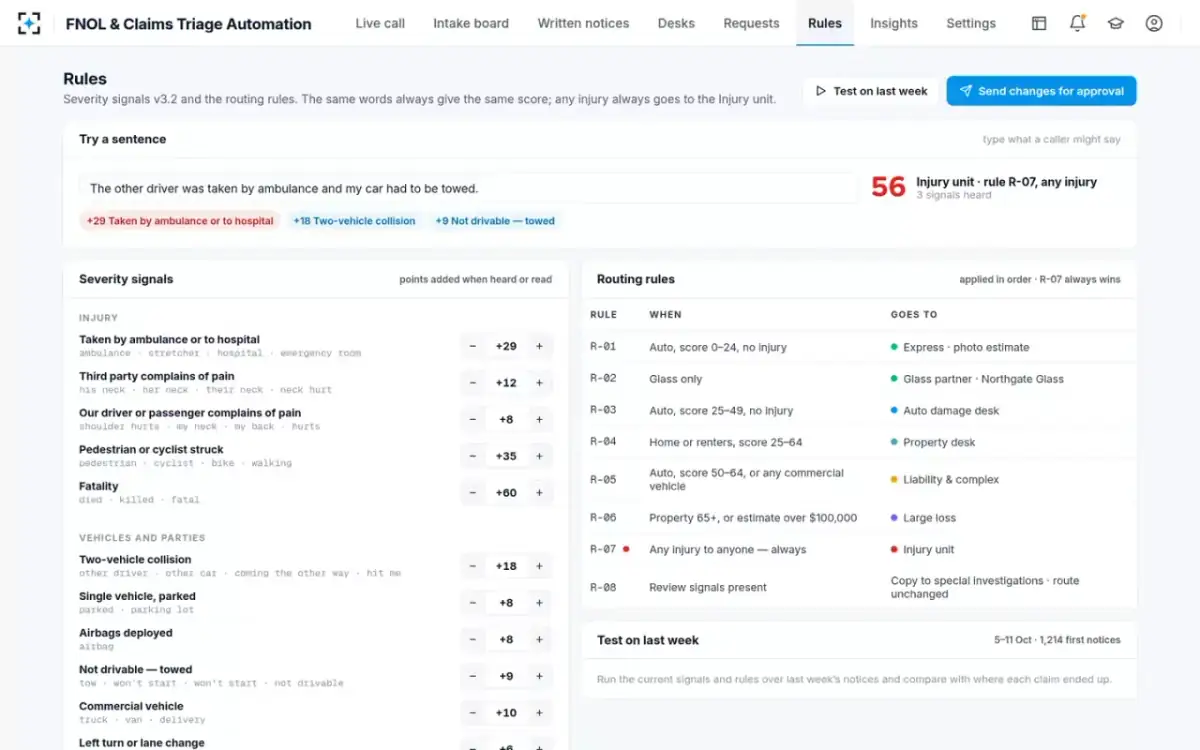Click the +18 Two-vehicle collision chip

354,221
